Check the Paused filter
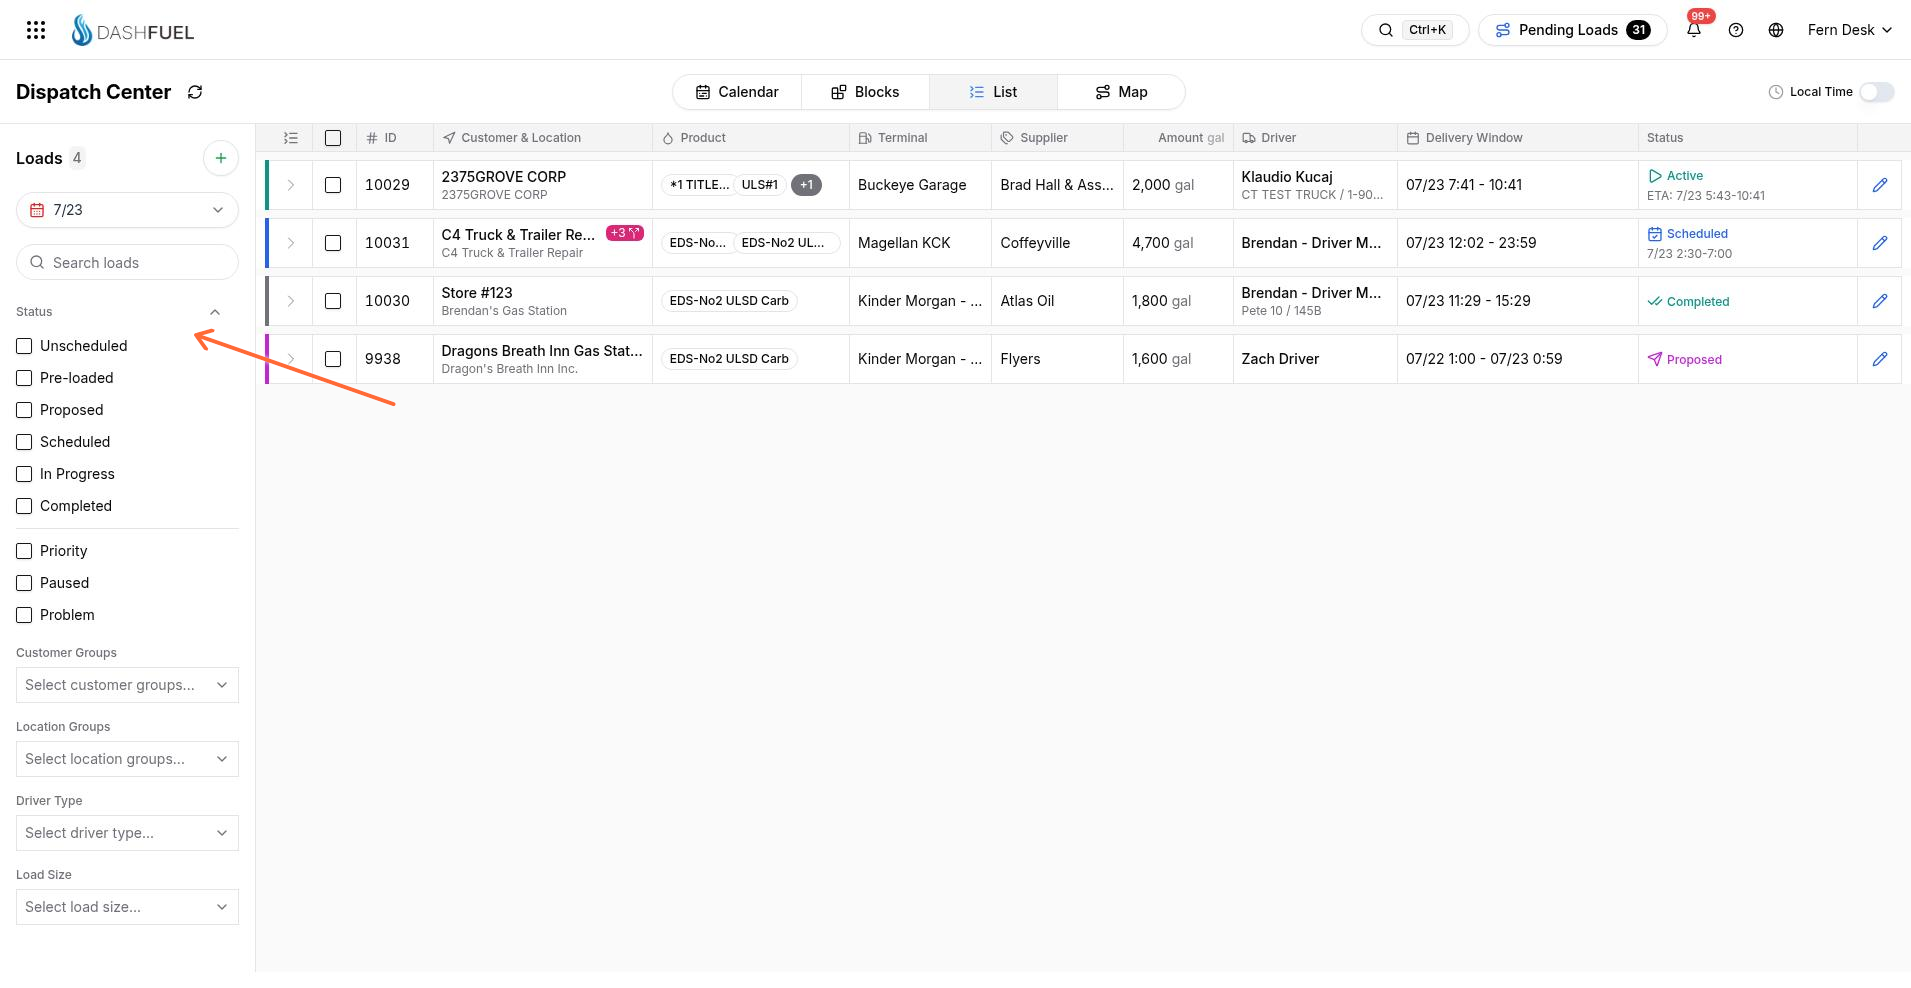Viewport: 1911px width, 988px height. pos(24,583)
